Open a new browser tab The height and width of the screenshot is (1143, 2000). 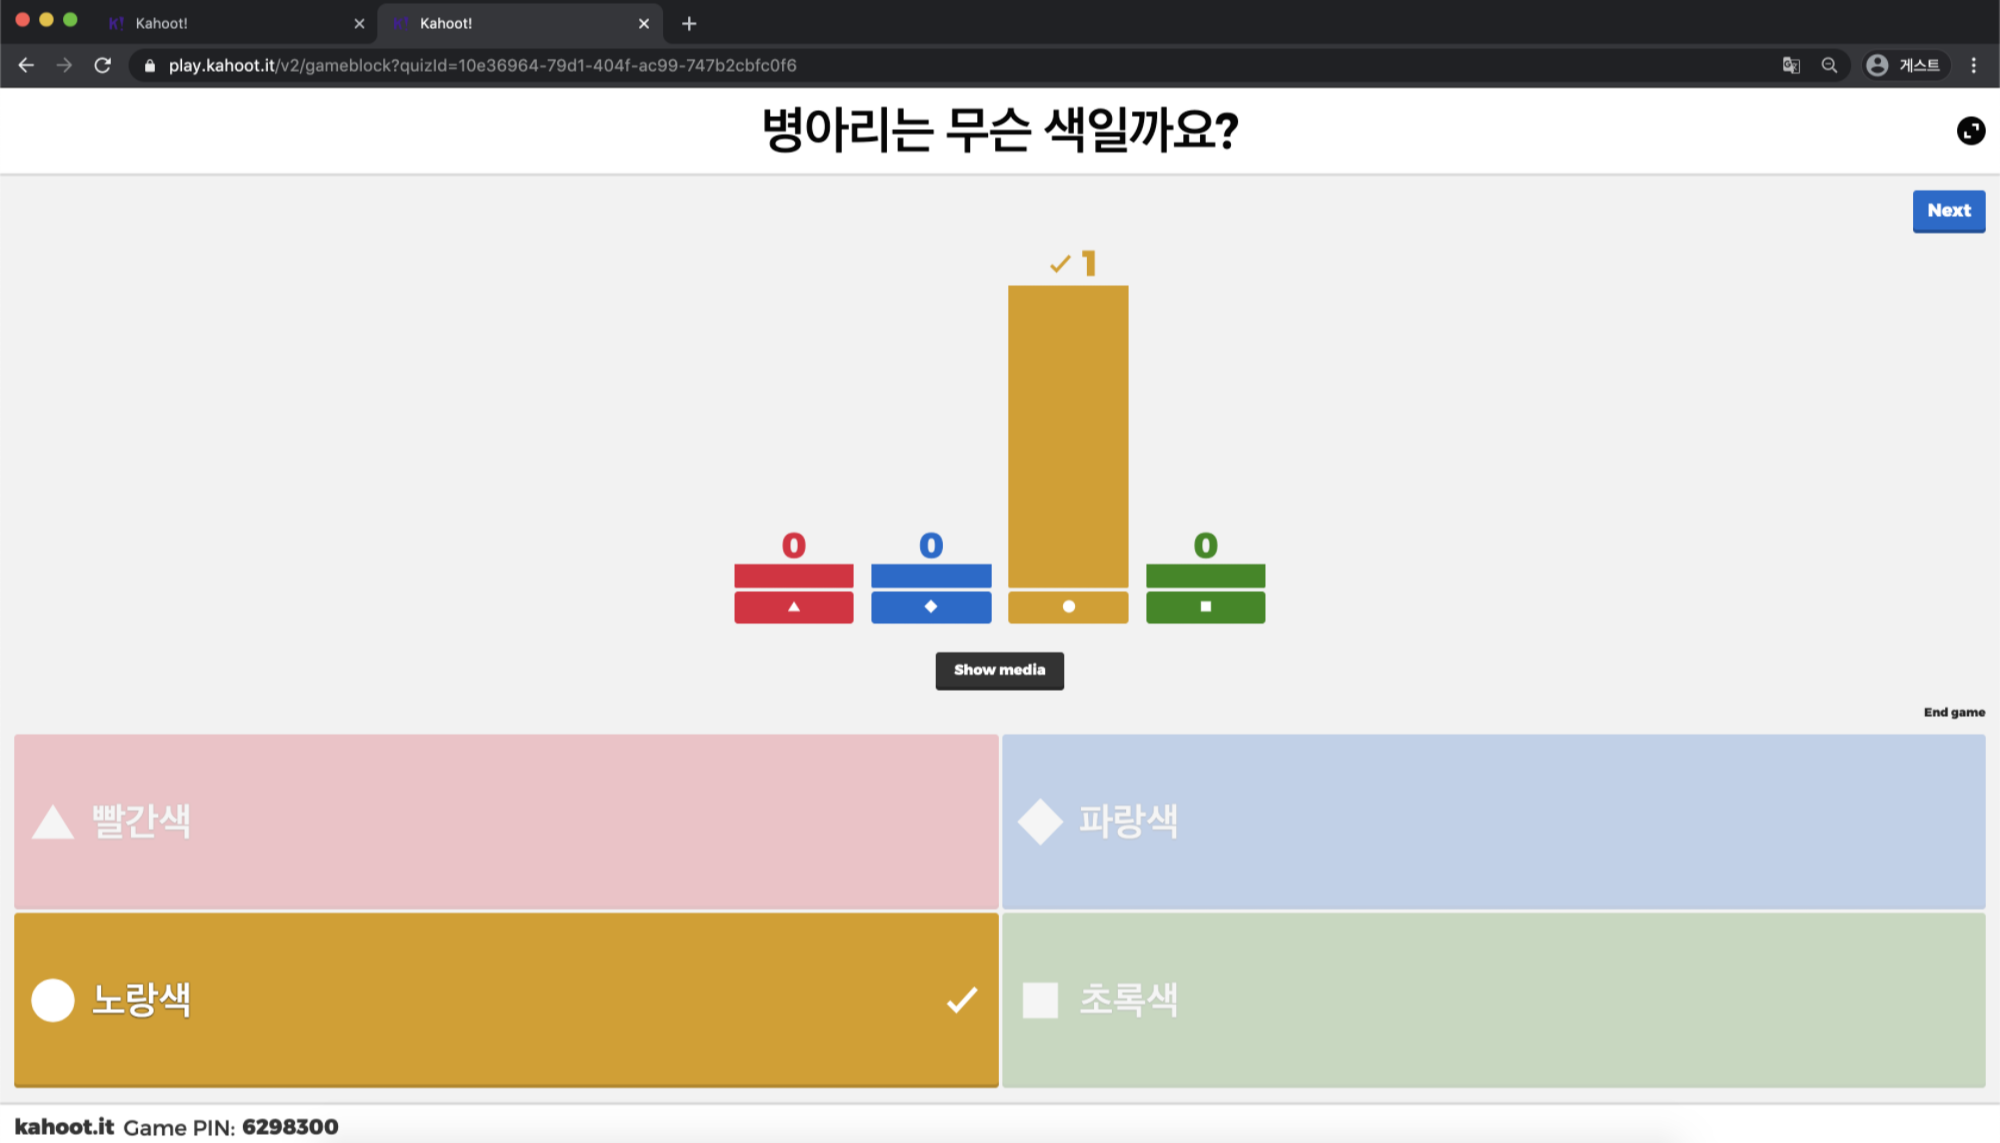click(x=689, y=23)
